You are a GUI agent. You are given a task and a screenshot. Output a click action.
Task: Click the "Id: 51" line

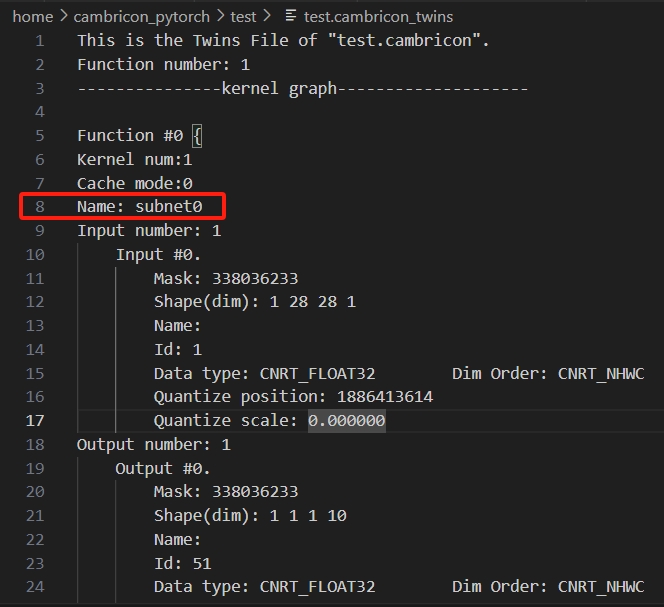[182, 563]
